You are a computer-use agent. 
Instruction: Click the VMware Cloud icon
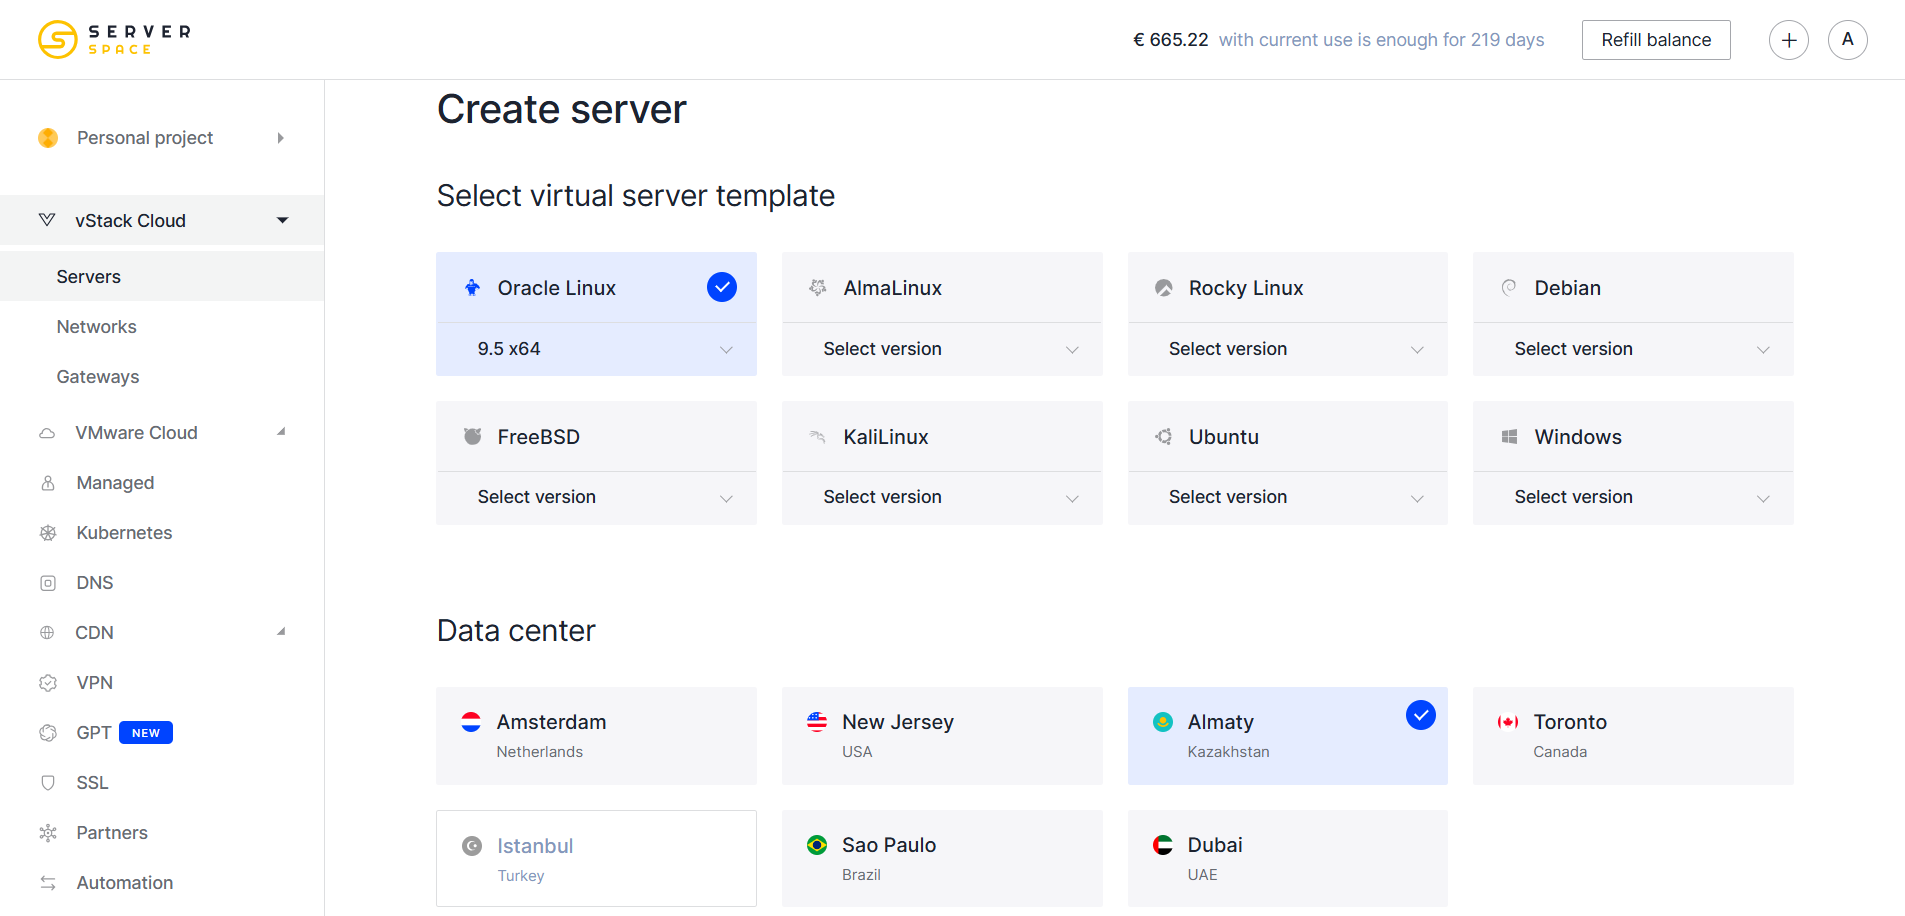point(47,433)
